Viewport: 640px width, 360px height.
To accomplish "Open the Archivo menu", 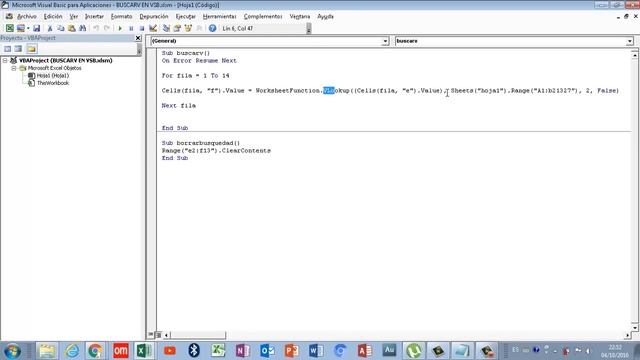I will (27, 16).
